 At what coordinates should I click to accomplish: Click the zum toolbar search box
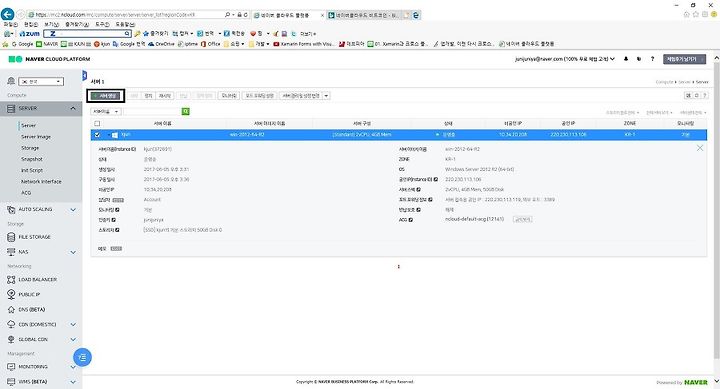pos(87,34)
